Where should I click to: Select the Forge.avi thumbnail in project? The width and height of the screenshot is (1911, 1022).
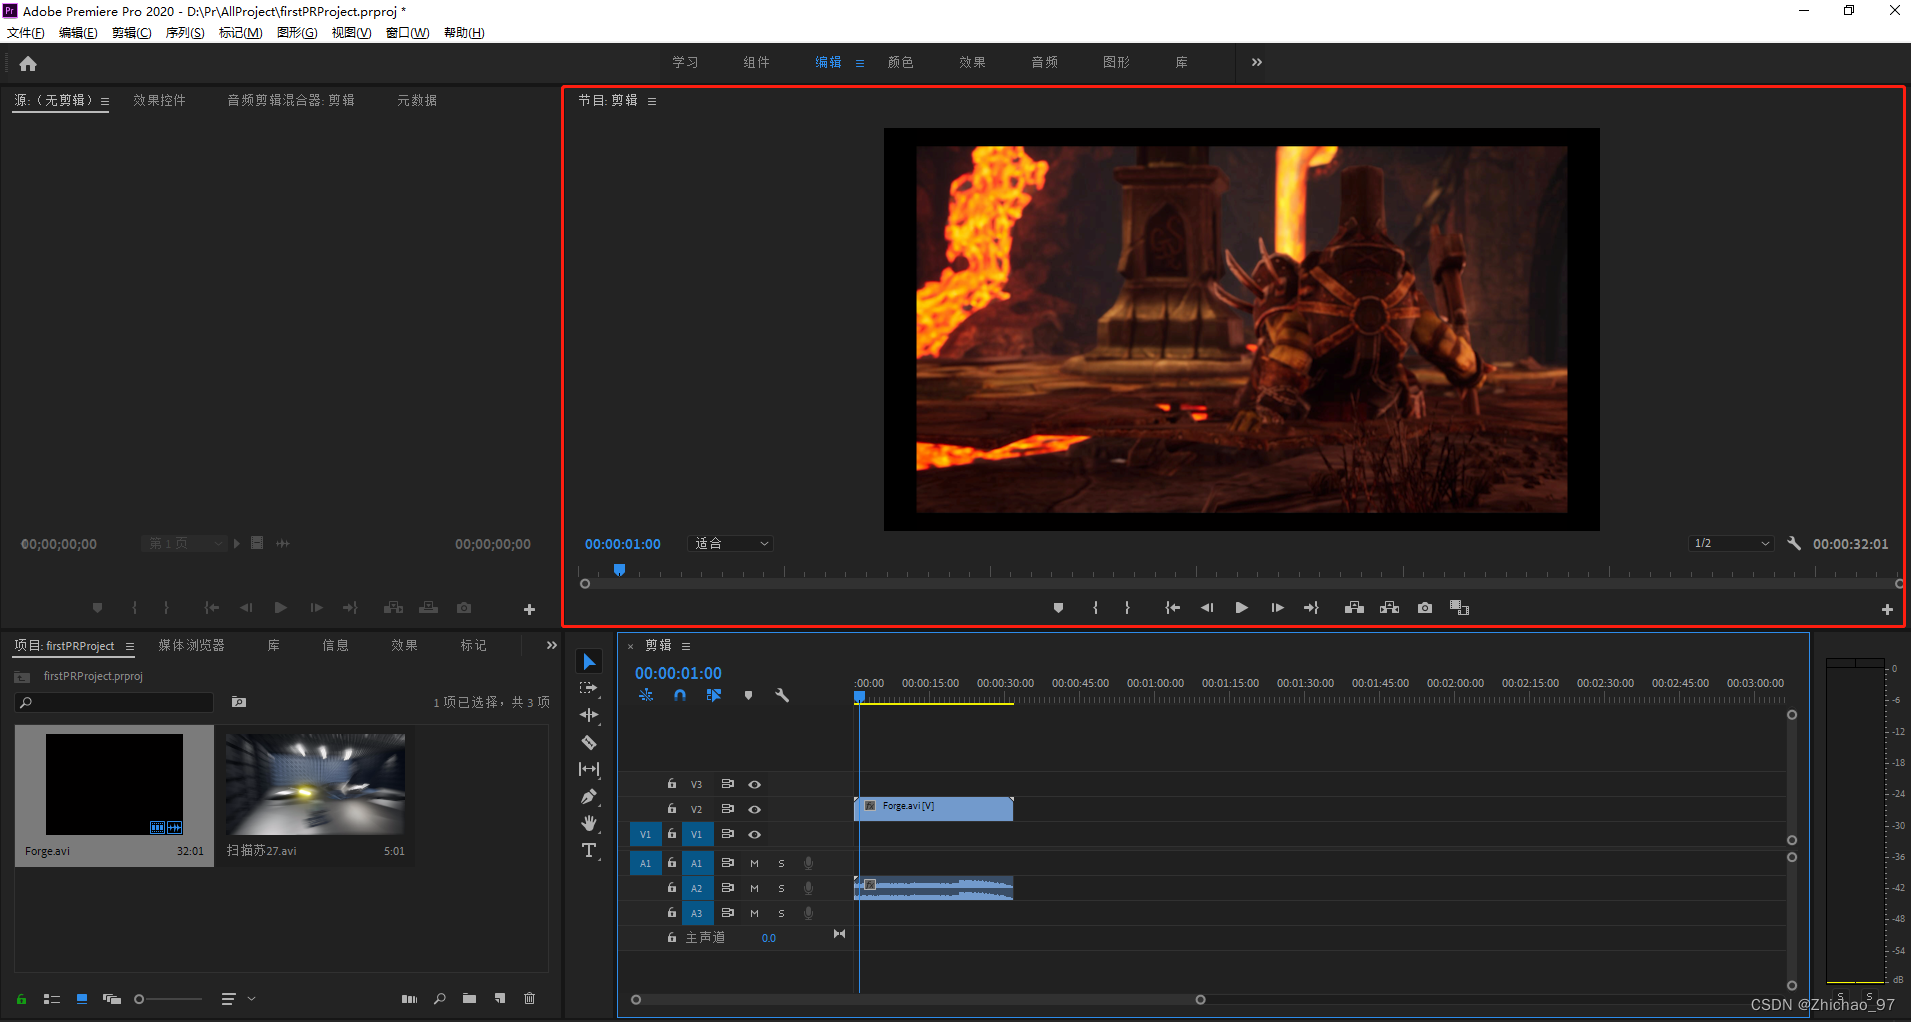click(x=114, y=785)
